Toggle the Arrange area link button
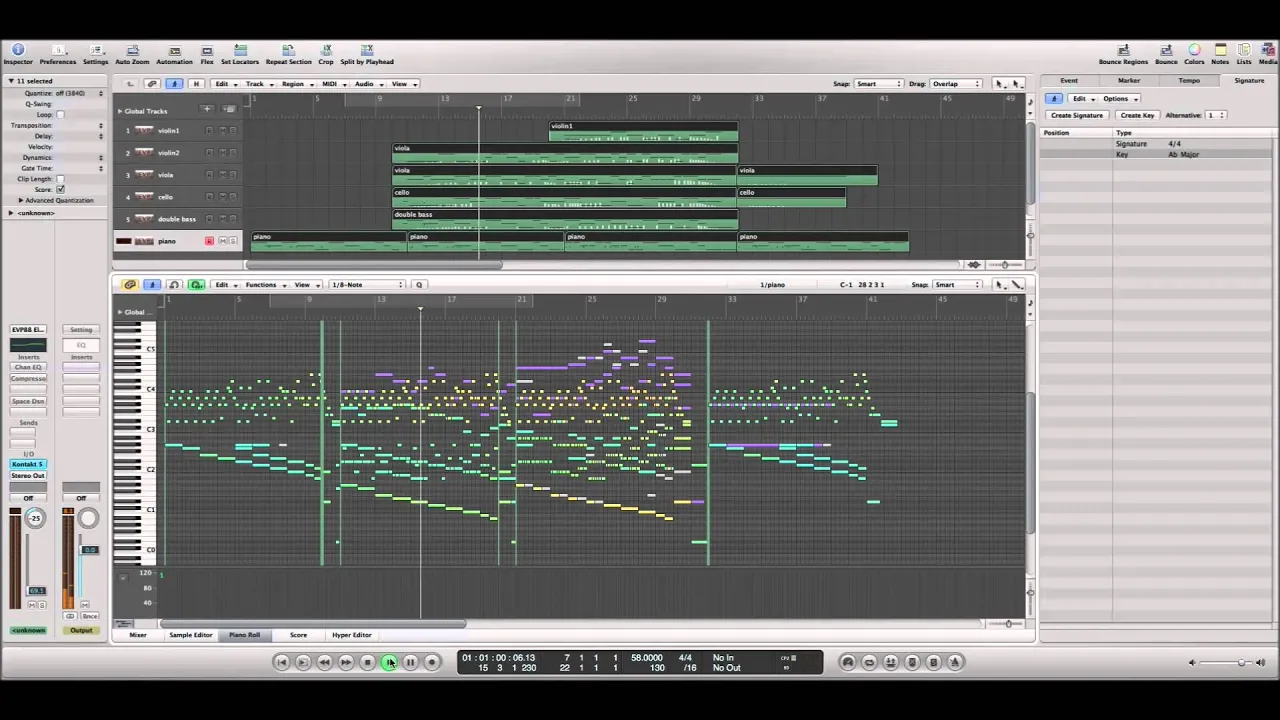Image resolution: width=1280 pixels, height=720 pixels. (152, 84)
